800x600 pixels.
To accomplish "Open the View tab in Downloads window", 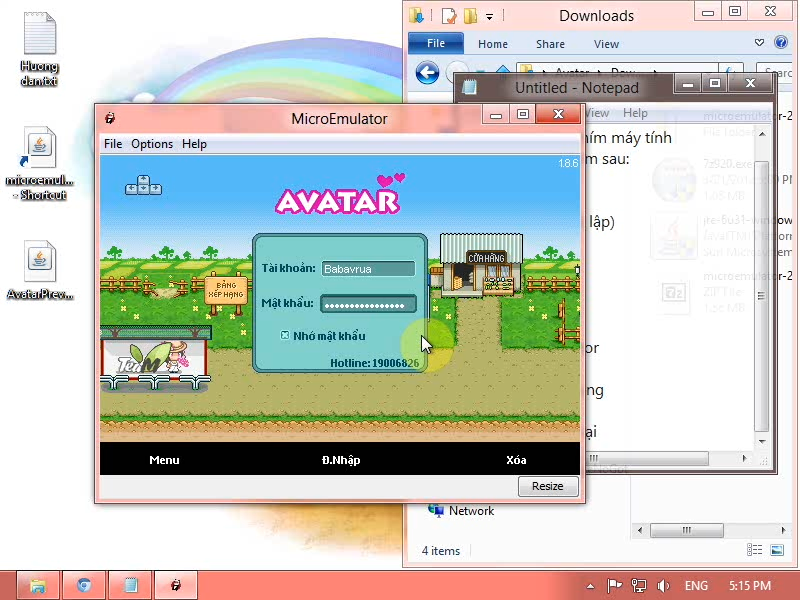I will (606, 44).
